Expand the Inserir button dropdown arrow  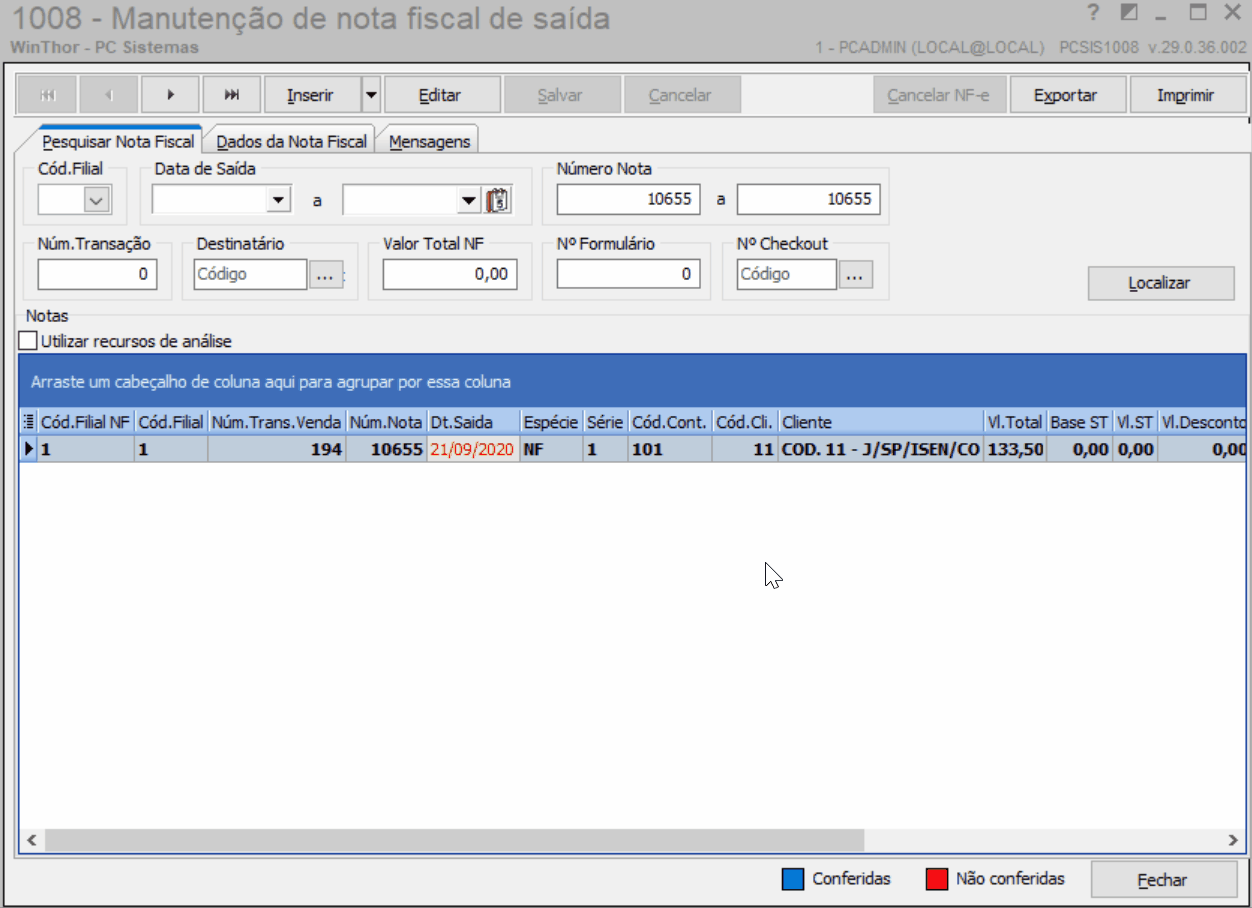click(x=371, y=95)
